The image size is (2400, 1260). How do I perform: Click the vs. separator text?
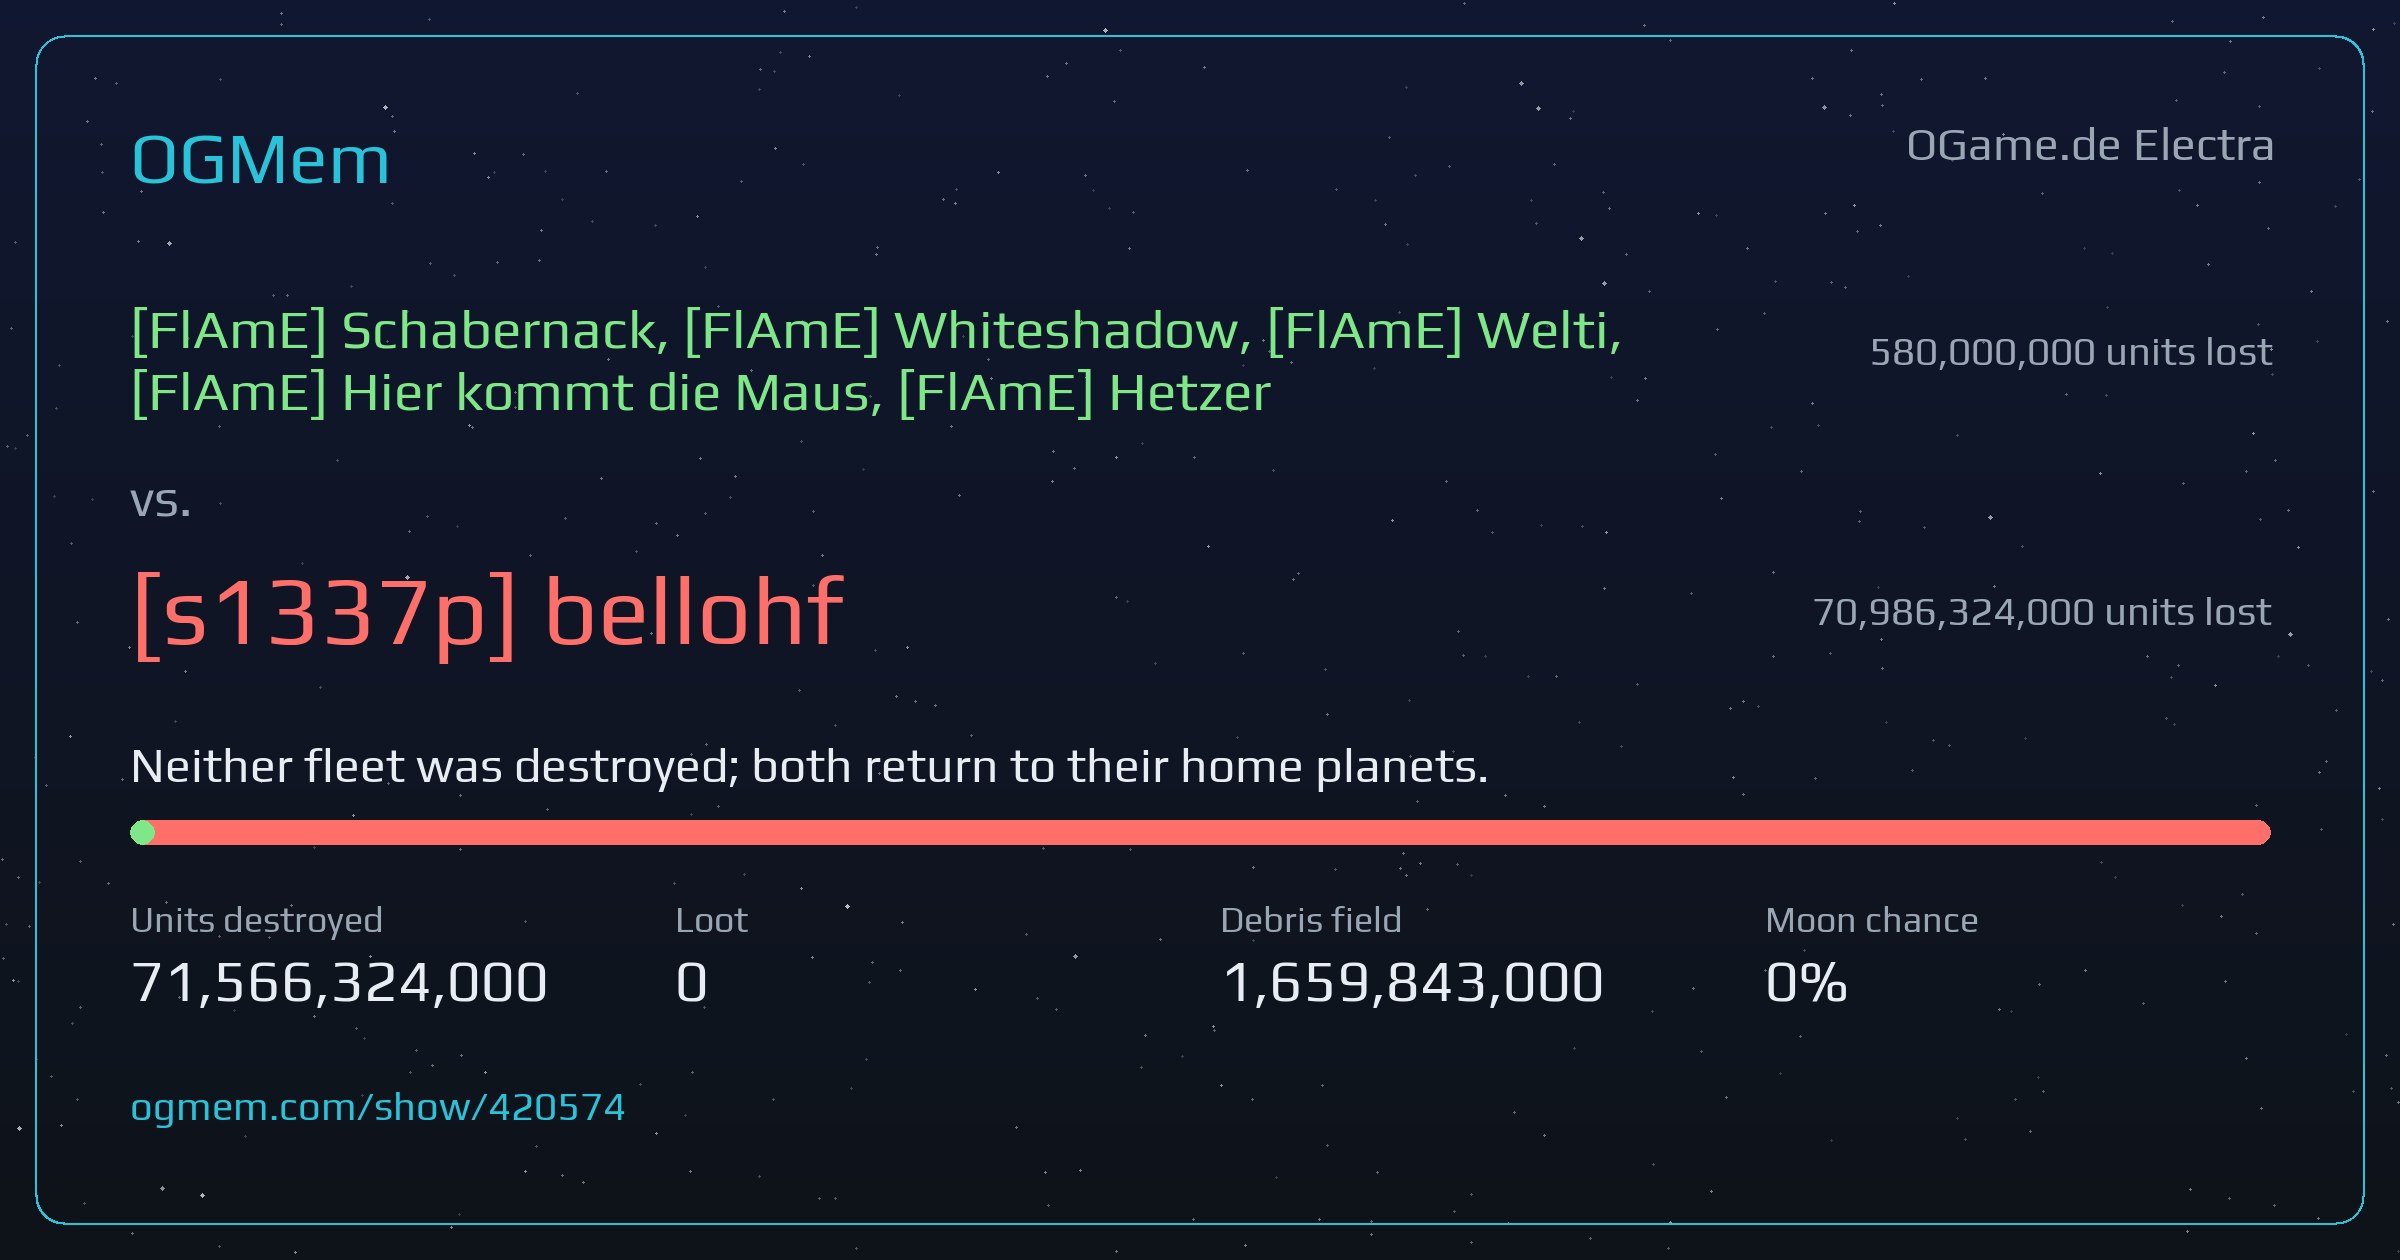tap(160, 502)
